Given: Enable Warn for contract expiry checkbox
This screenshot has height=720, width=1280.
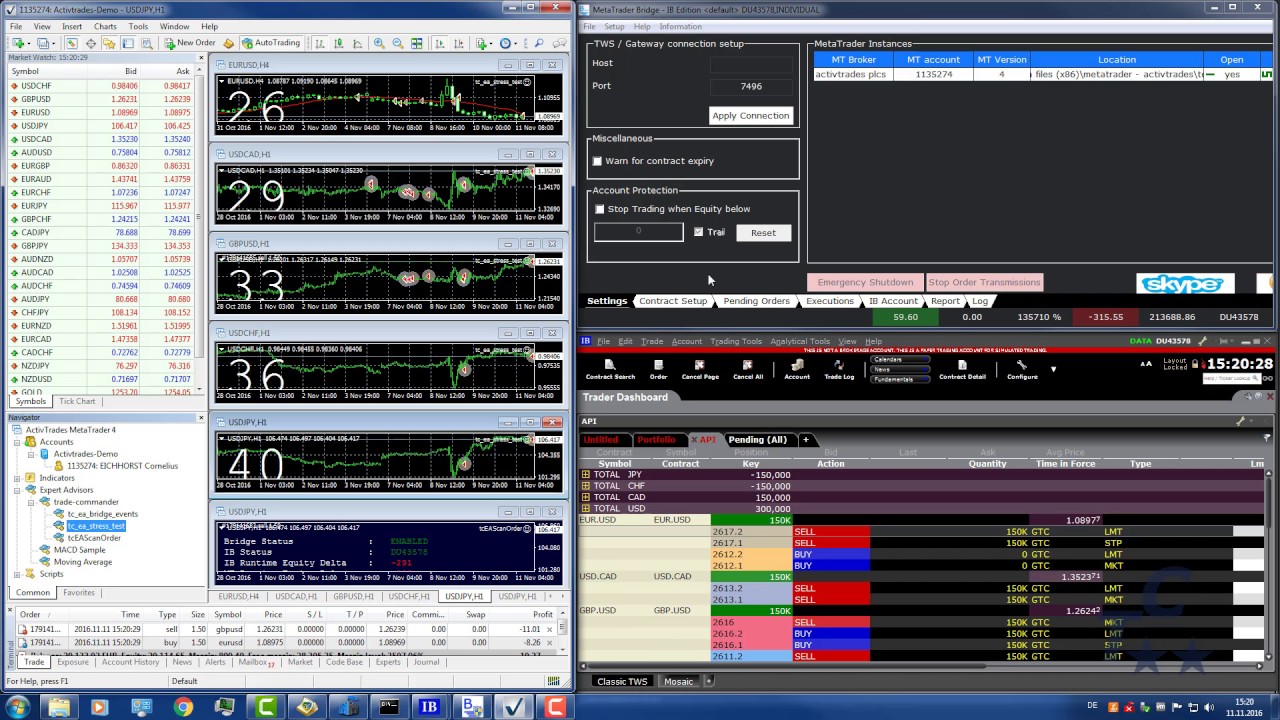Looking at the screenshot, I should pyautogui.click(x=598, y=161).
